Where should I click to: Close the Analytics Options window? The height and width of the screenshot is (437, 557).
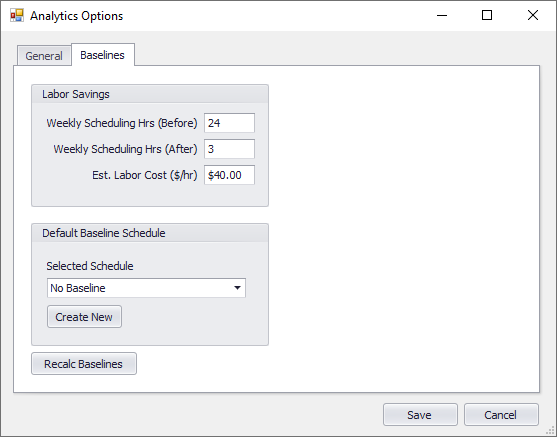pyautogui.click(x=533, y=15)
